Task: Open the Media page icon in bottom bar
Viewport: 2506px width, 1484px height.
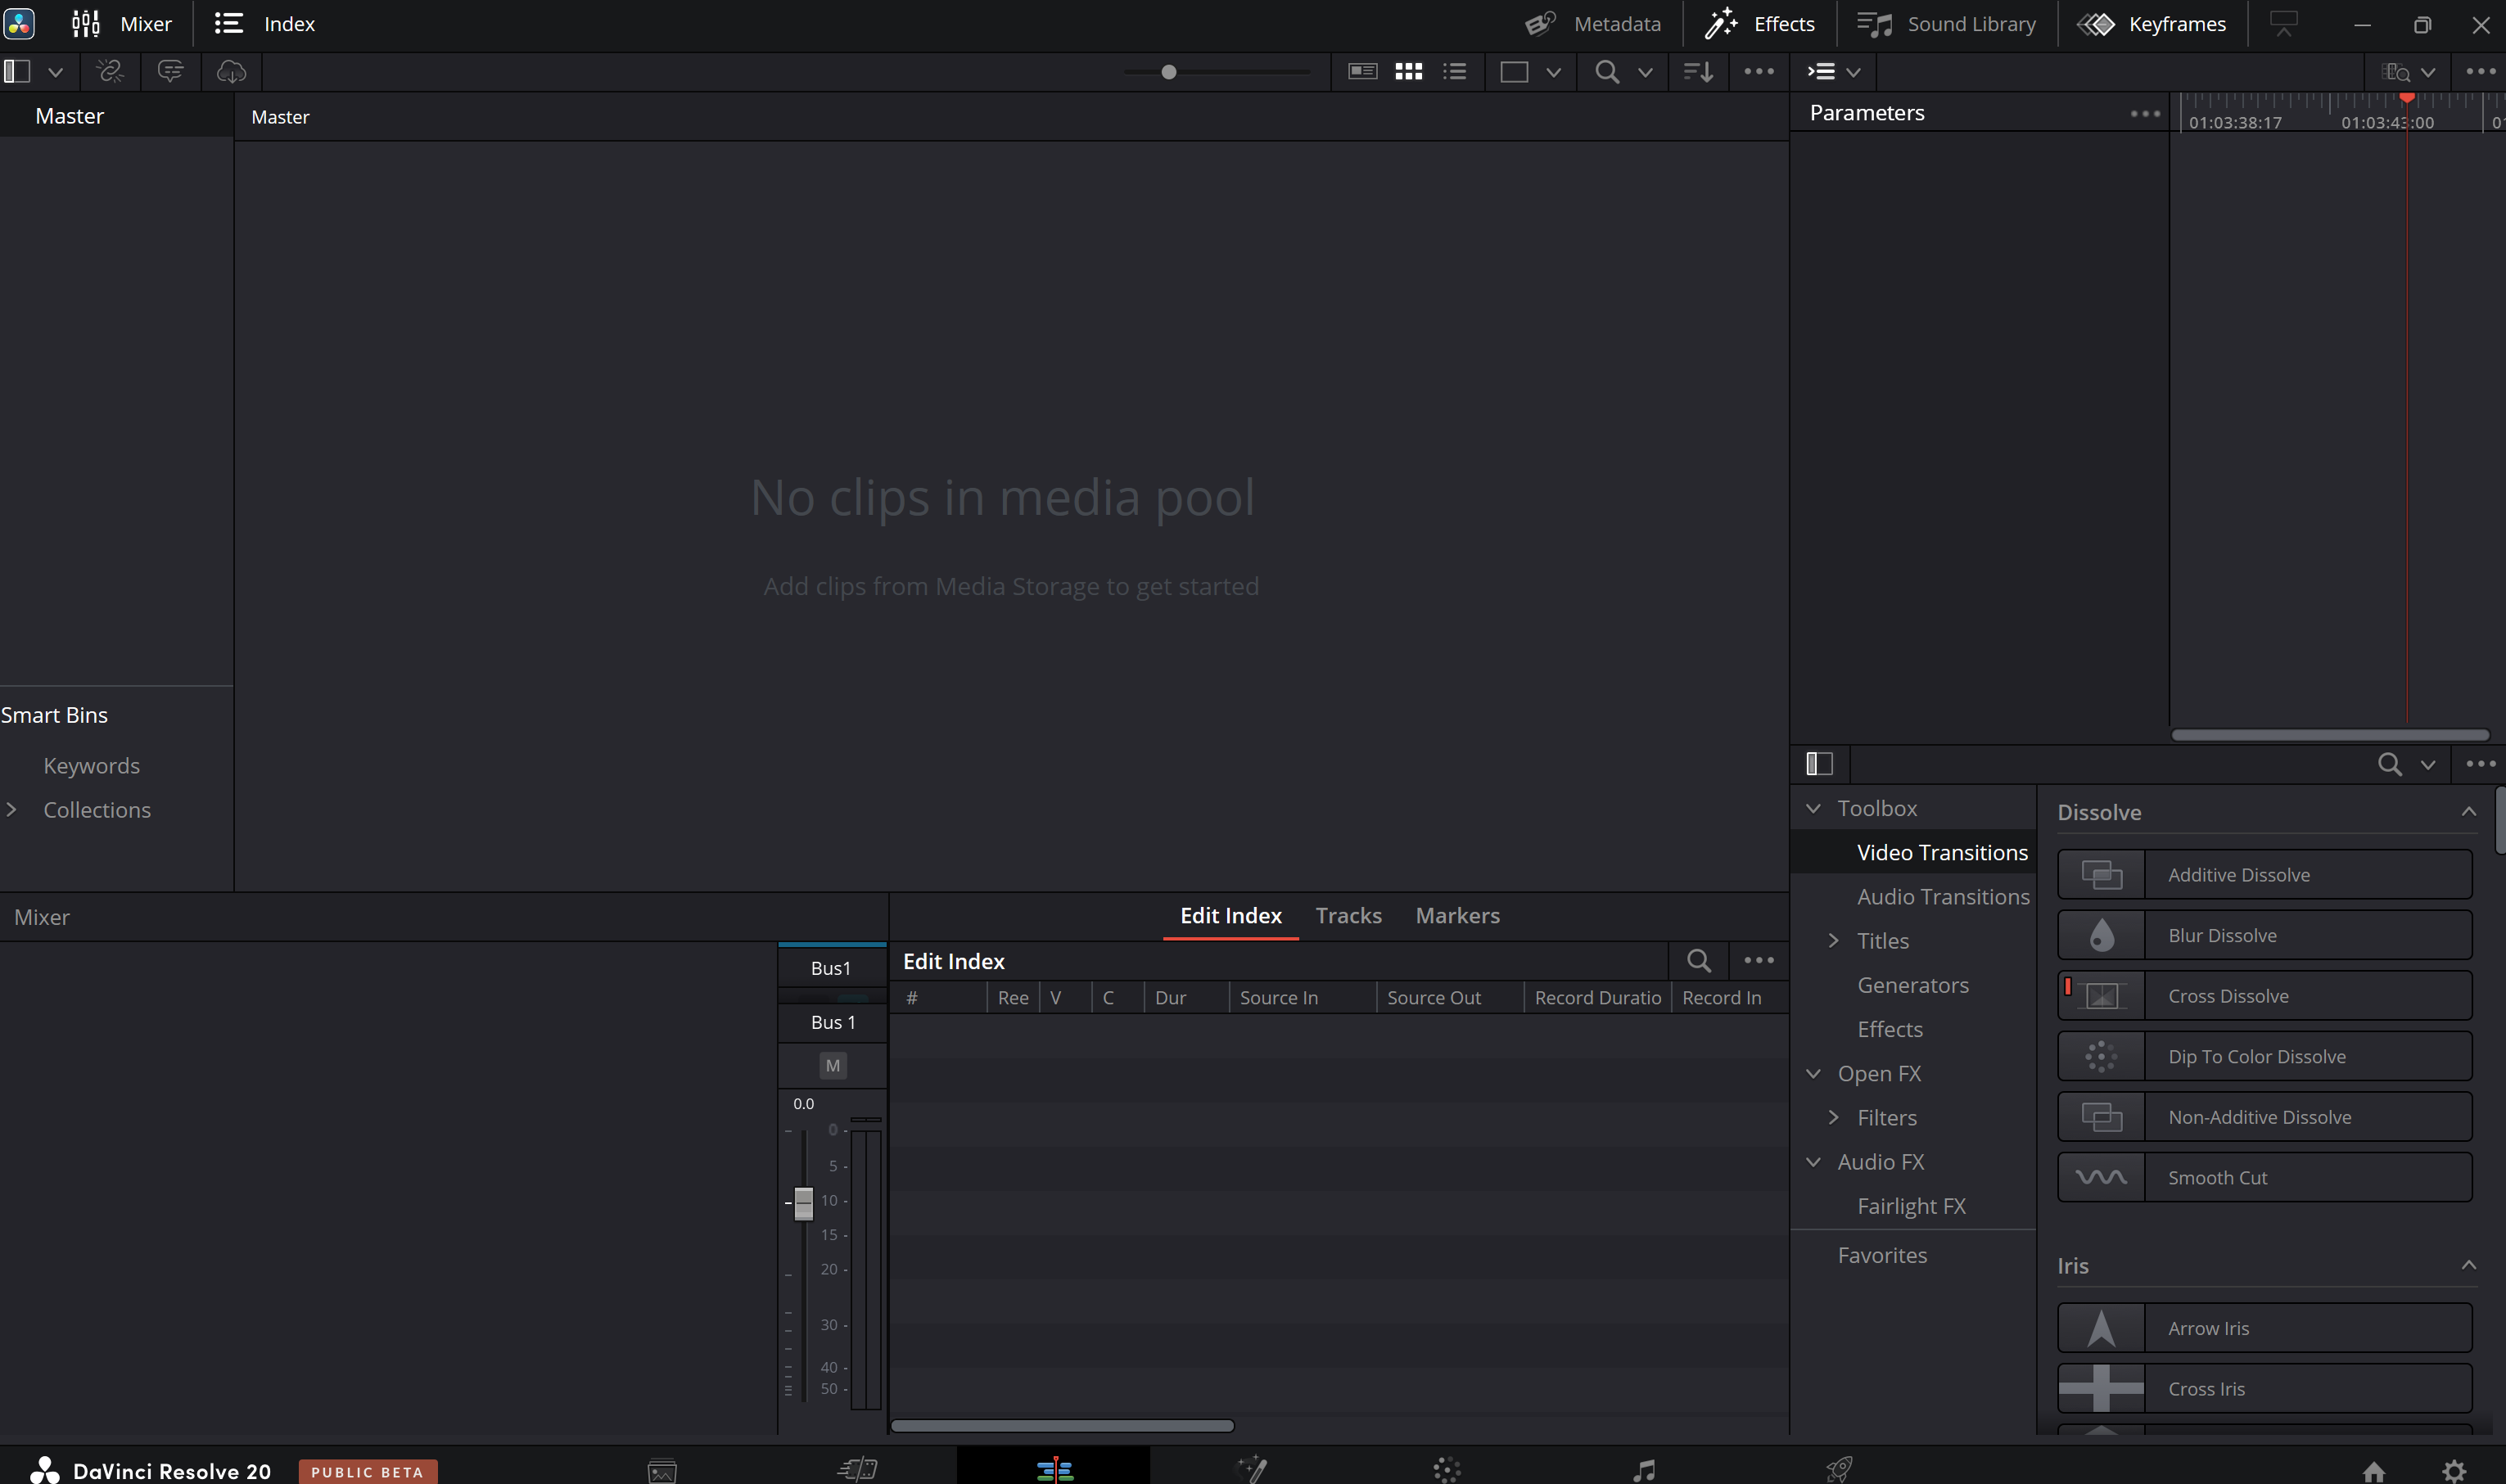Action: (662, 1470)
